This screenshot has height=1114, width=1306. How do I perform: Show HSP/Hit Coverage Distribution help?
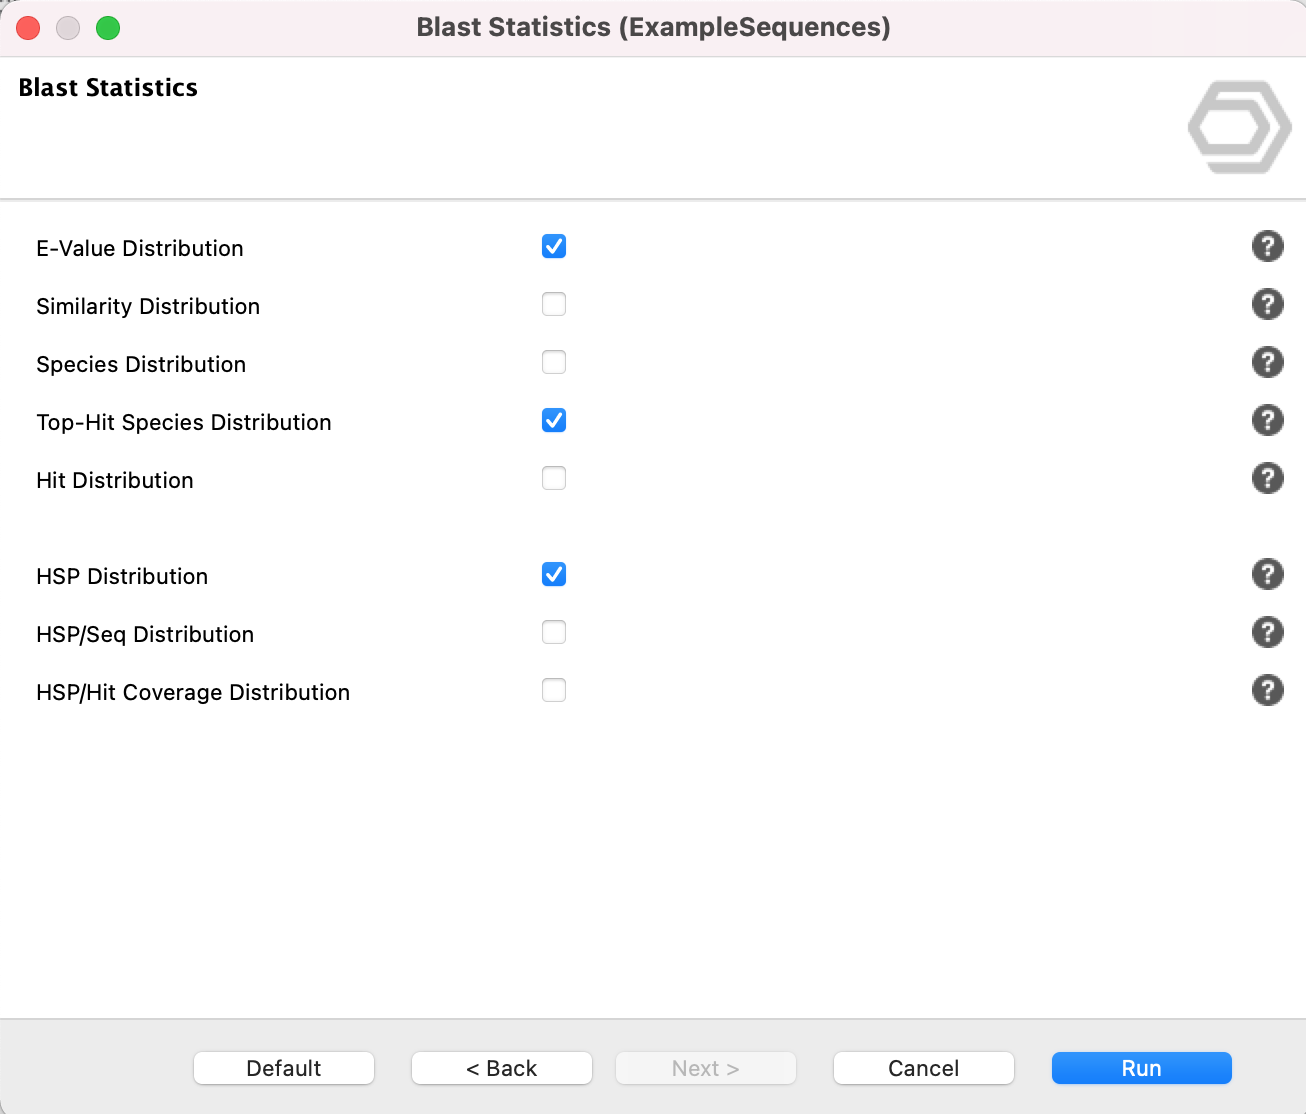(1267, 690)
